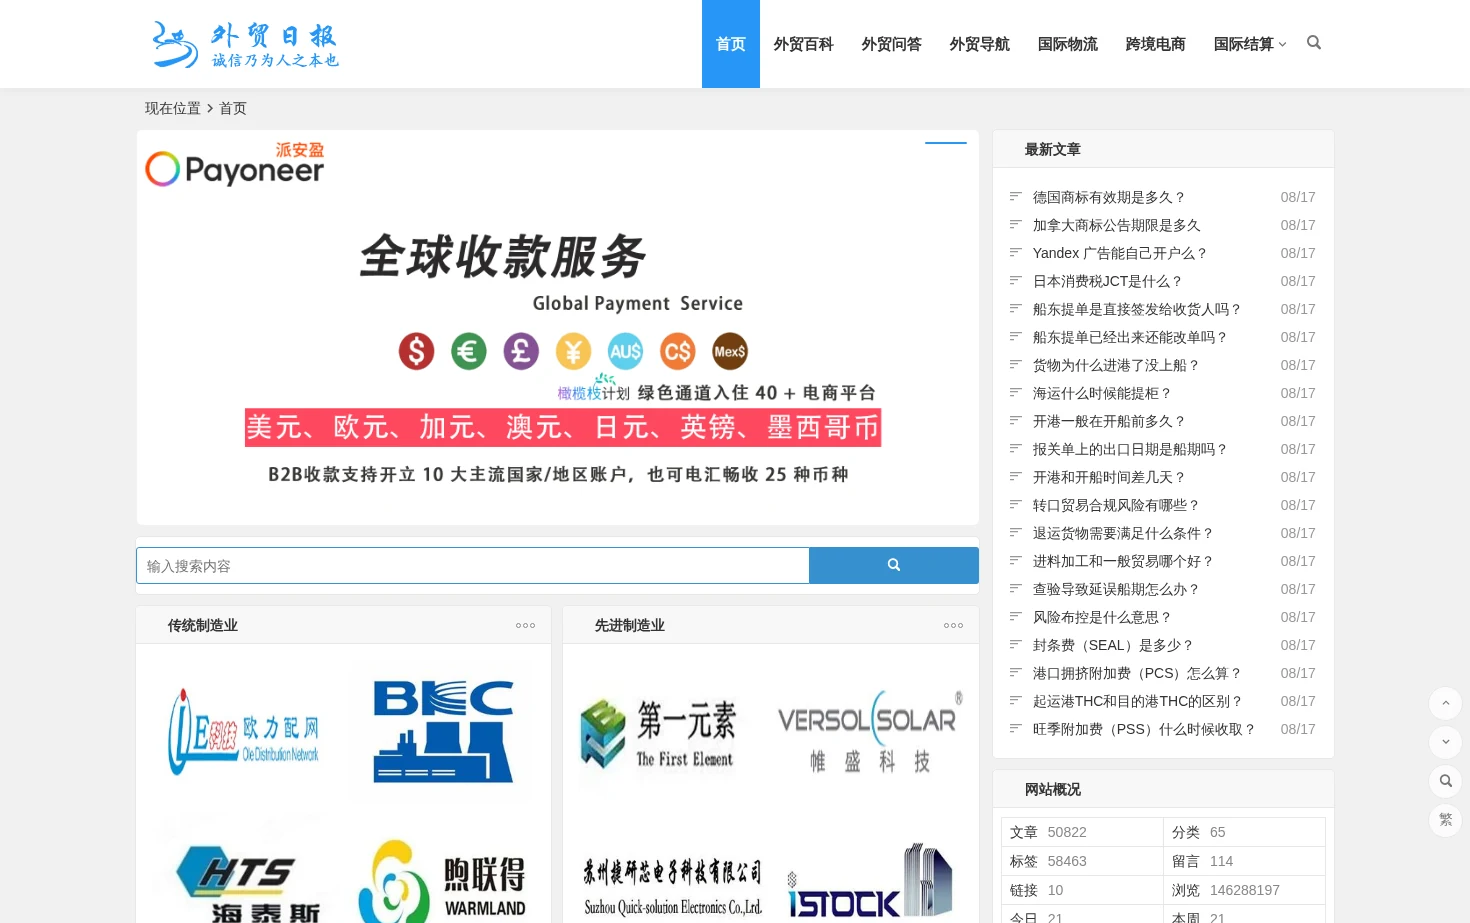Open article 货物为什么进港了没上船？
This screenshot has height=923, width=1470.
click(1116, 365)
